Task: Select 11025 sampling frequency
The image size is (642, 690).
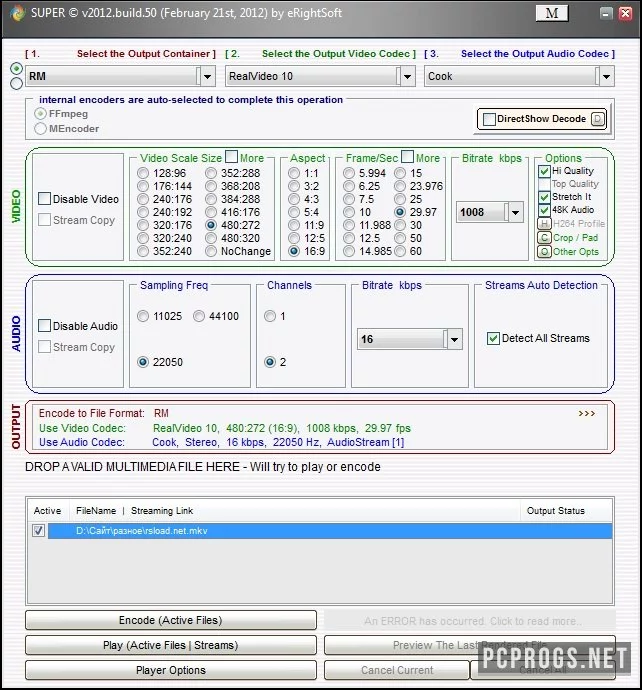Action: tap(143, 316)
